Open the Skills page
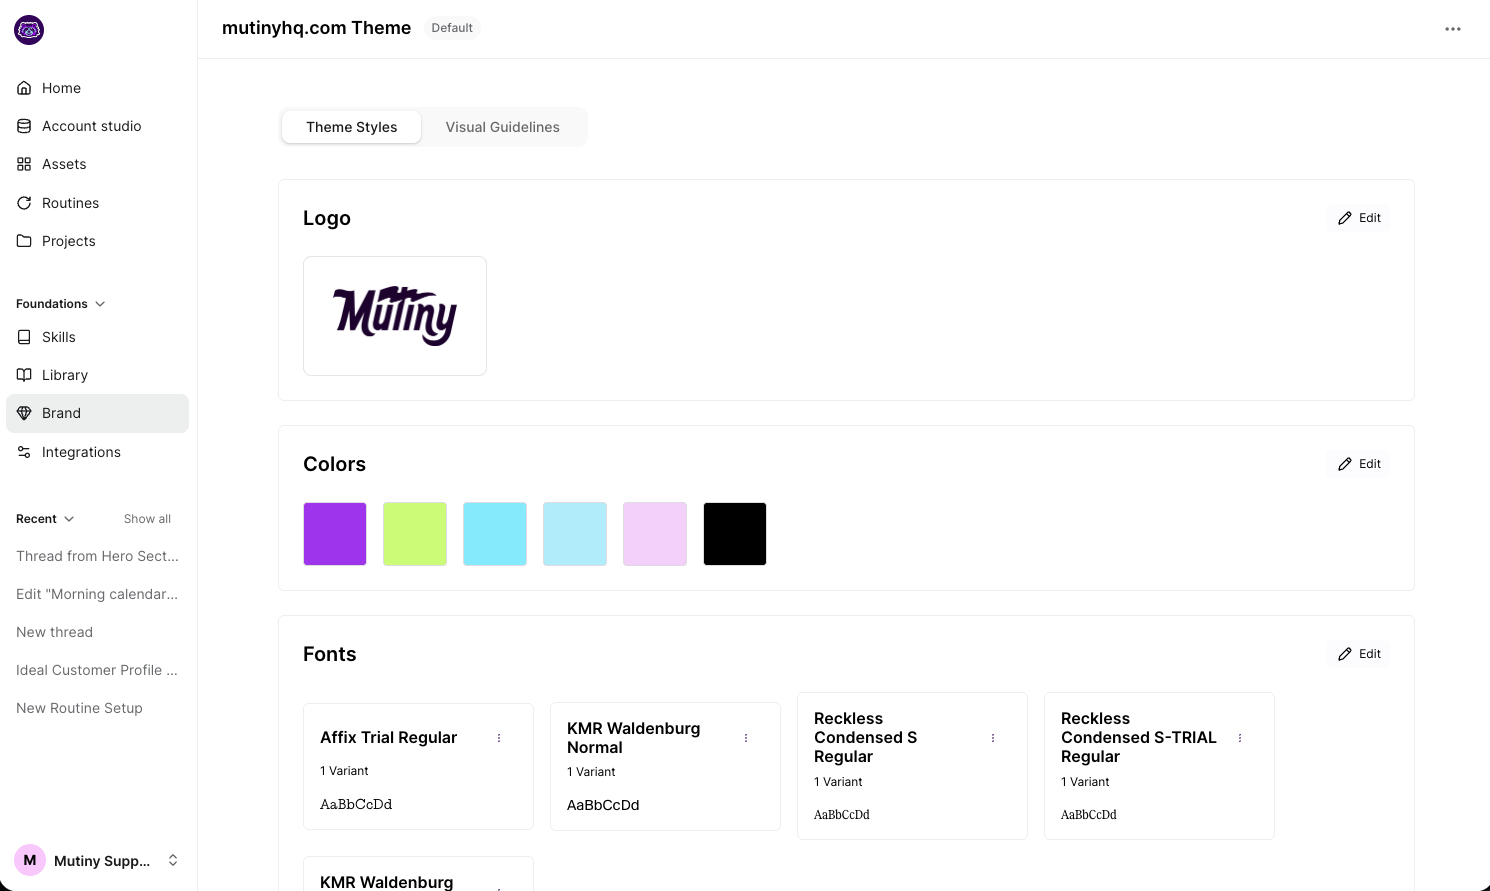 [x=97, y=337]
